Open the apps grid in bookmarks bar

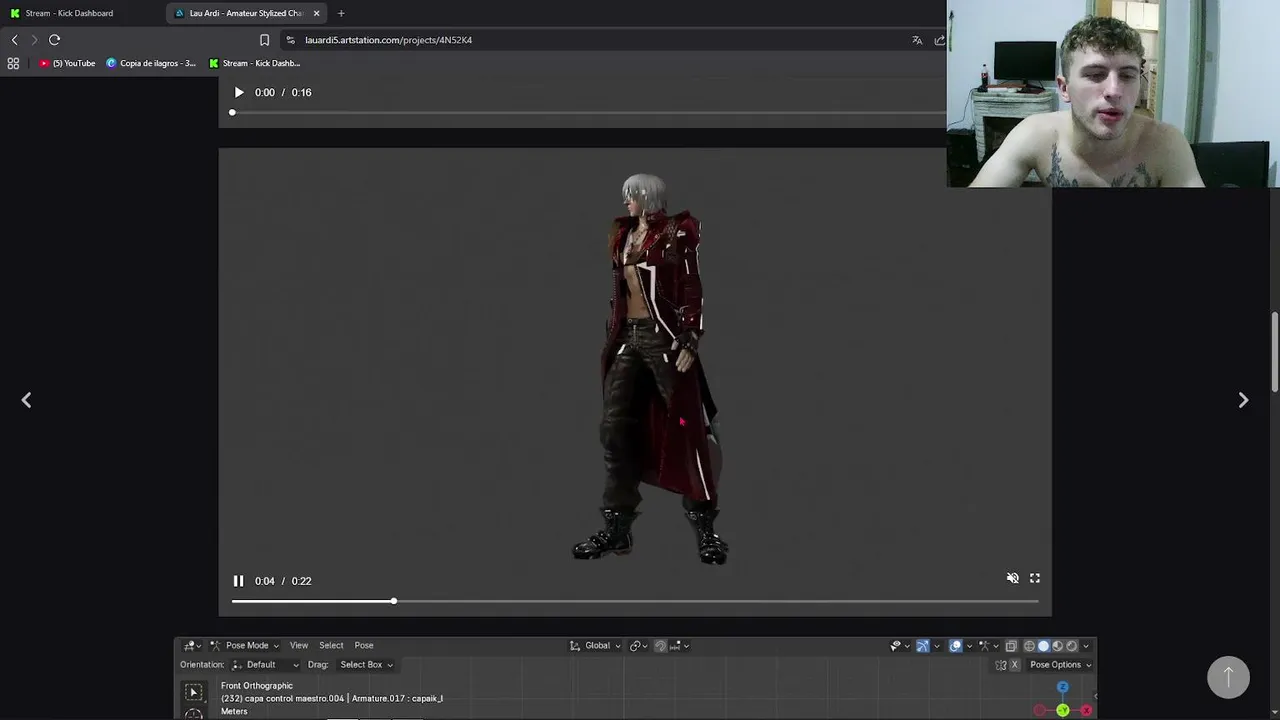pos(13,63)
